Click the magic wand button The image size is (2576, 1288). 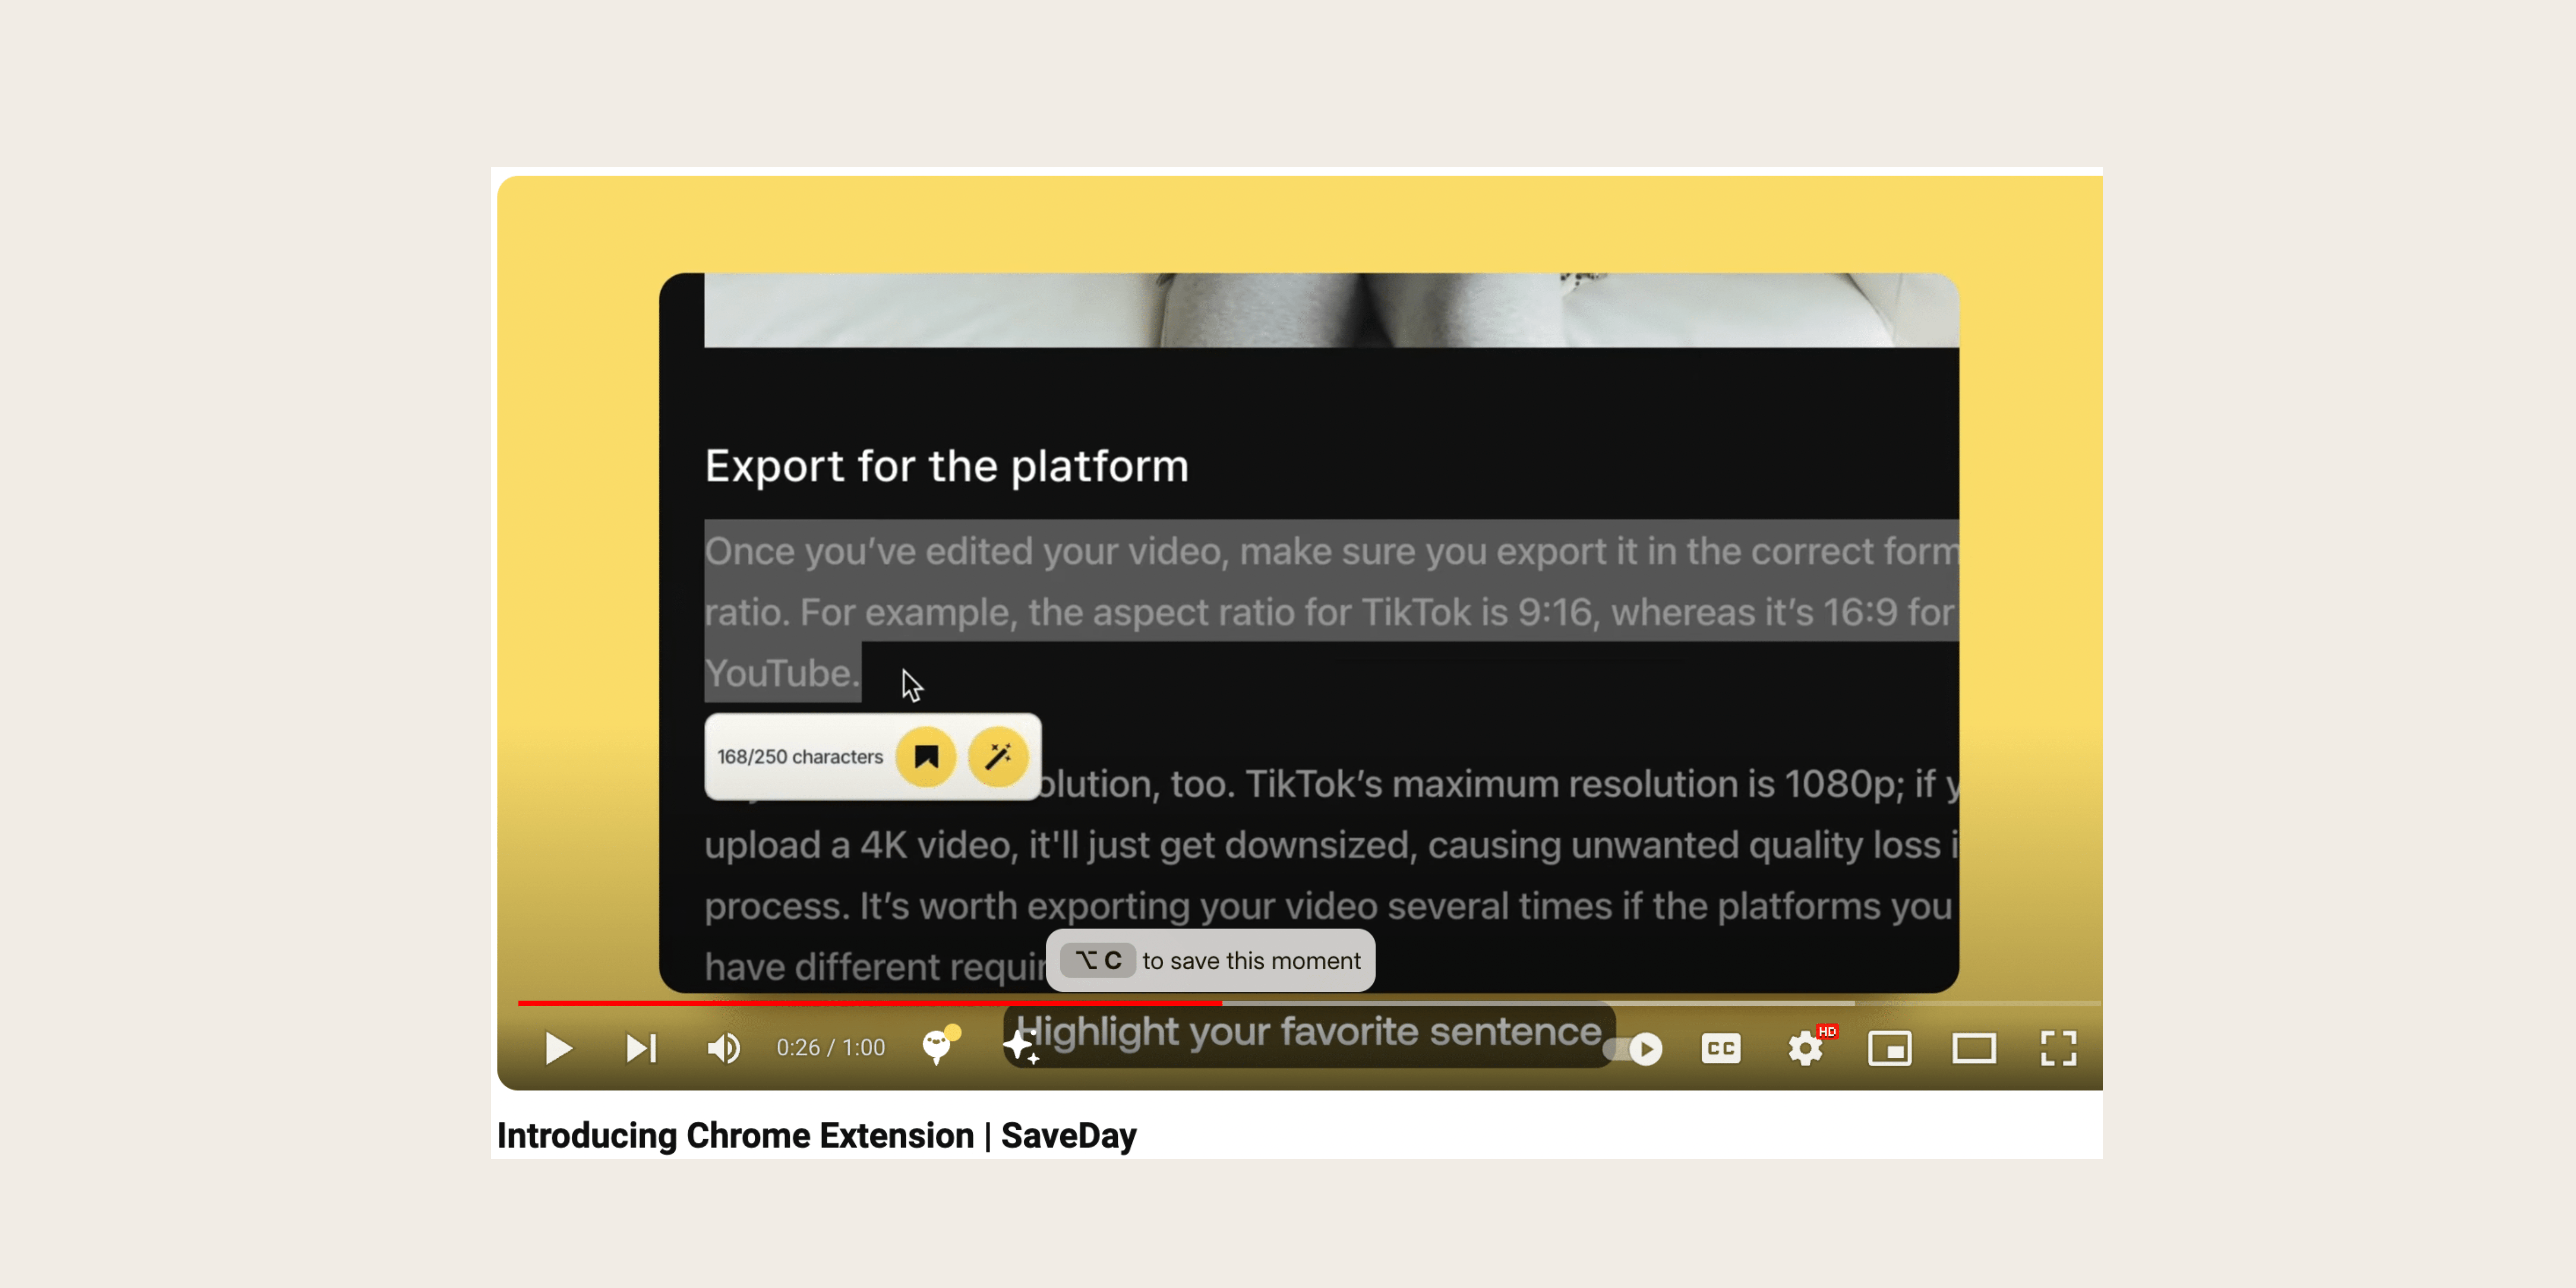pyautogui.click(x=998, y=757)
